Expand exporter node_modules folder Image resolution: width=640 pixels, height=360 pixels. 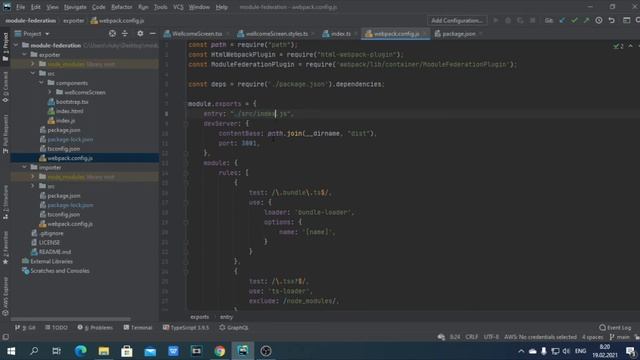[33, 64]
